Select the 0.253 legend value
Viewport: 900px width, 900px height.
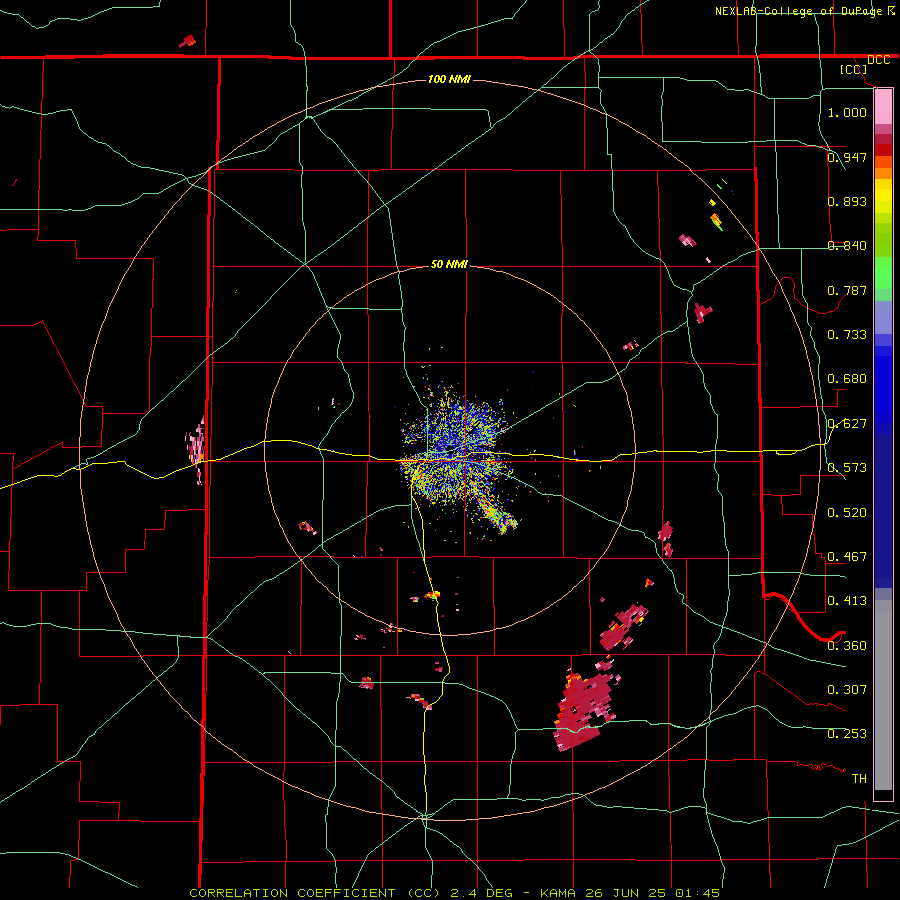[x=847, y=734]
